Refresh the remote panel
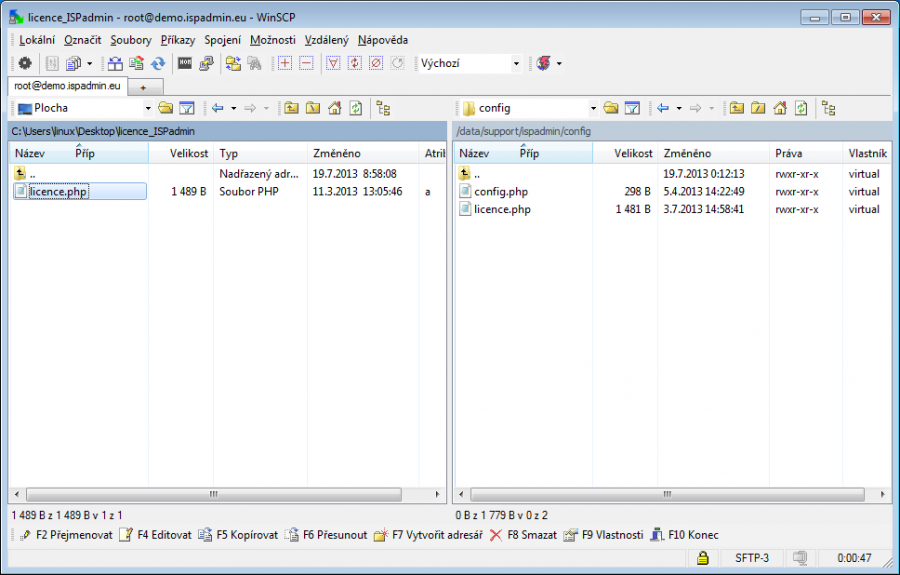 pyautogui.click(x=801, y=108)
